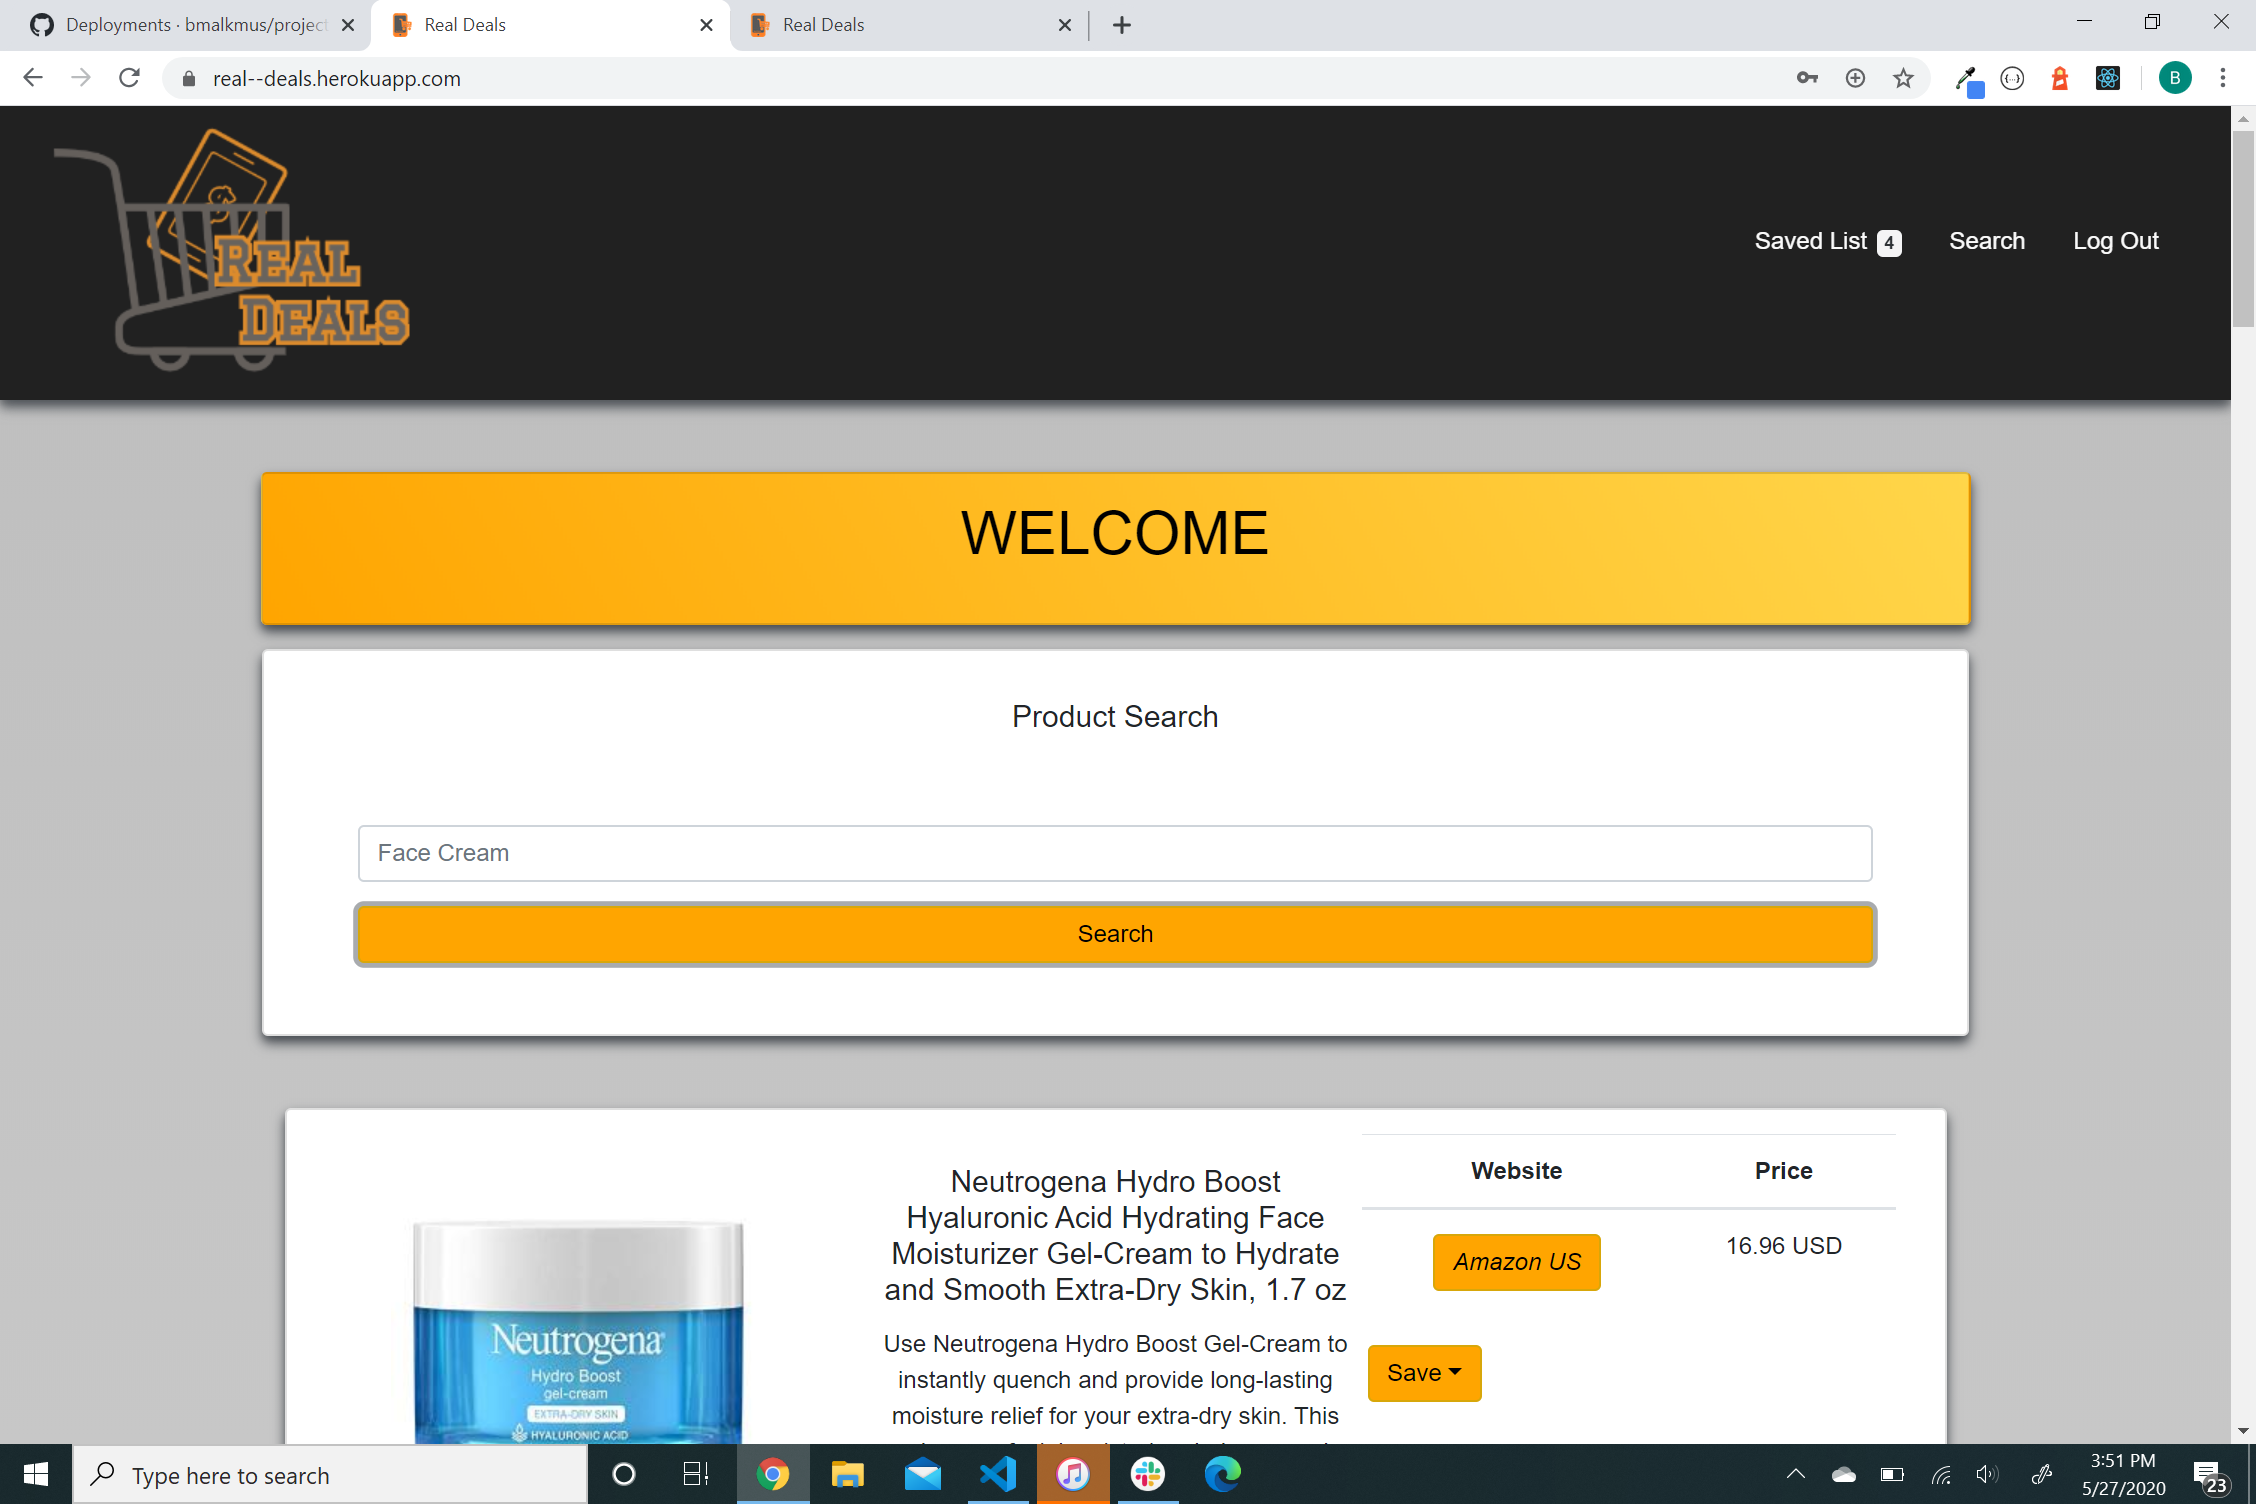Click the Neutrogena Hydro Boost product image

coord(578,1332)
